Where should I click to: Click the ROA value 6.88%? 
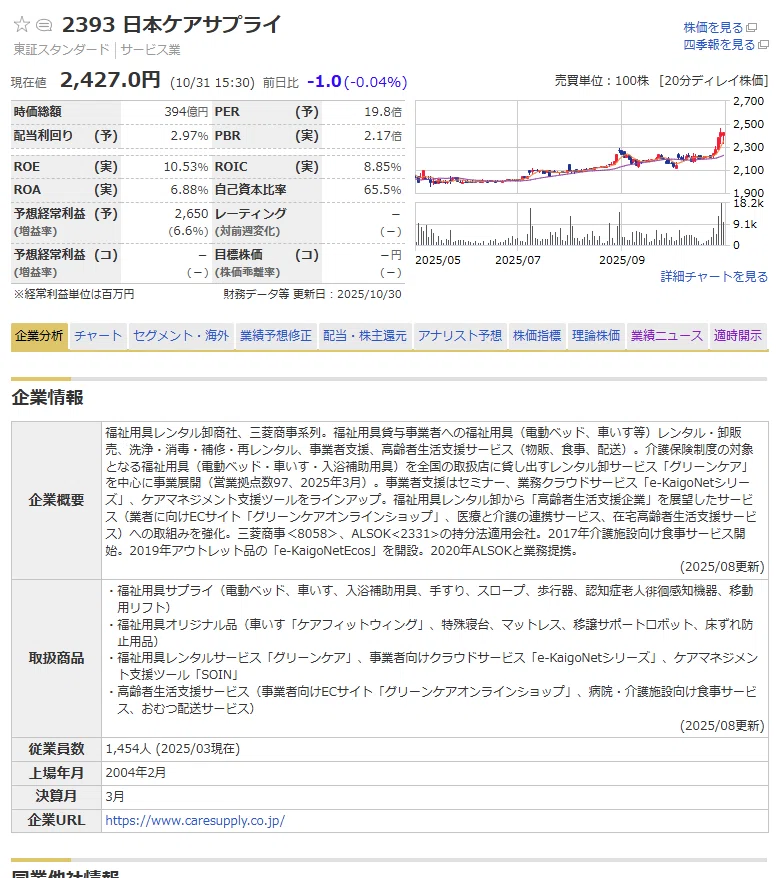pyautogui.click(x=189, y=190)
